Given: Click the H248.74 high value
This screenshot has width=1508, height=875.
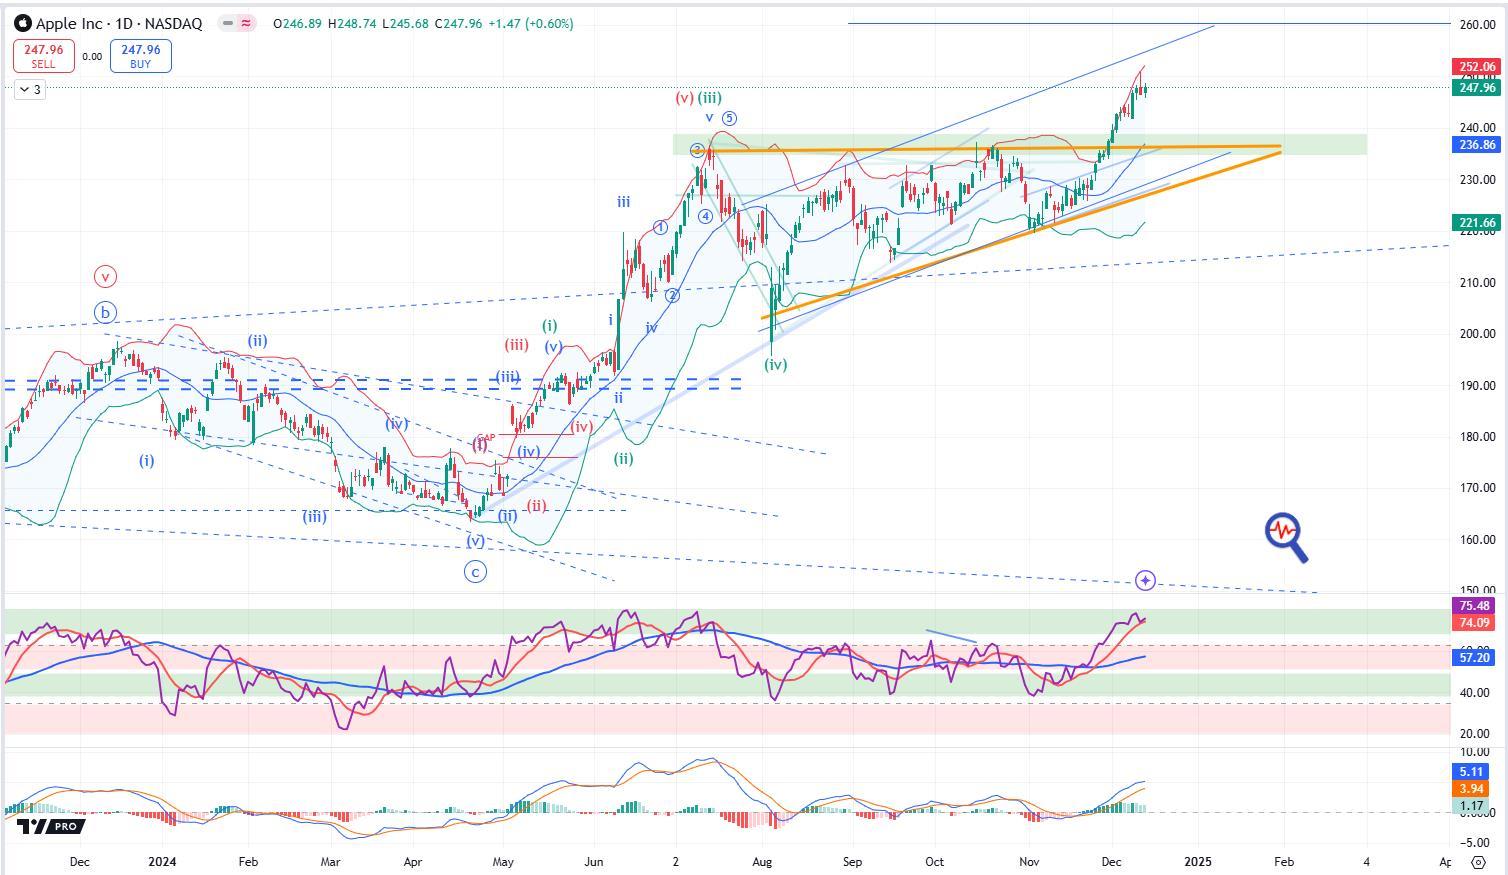Looking at the screenshot, I should click(351, 23).
